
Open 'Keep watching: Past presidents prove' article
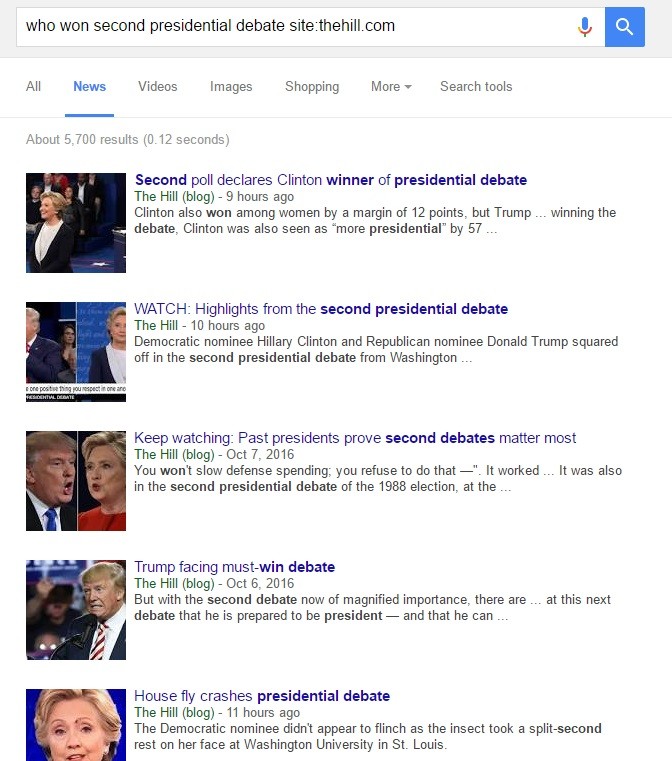click(355, 438)
